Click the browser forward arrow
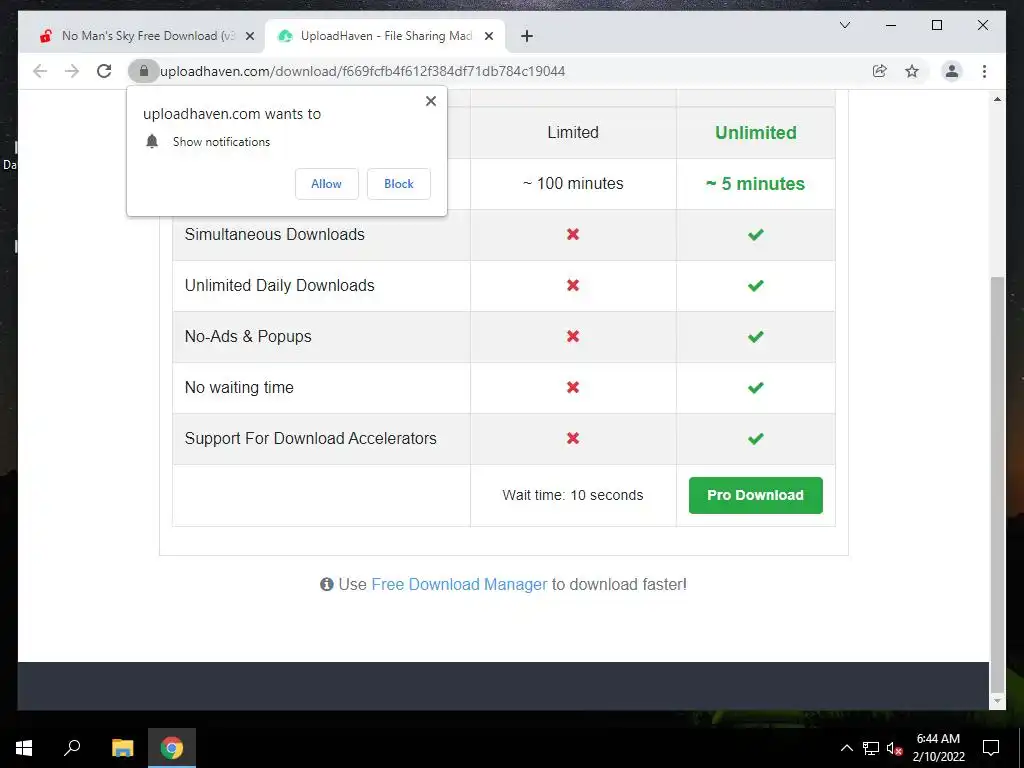 tap(72, 71)
